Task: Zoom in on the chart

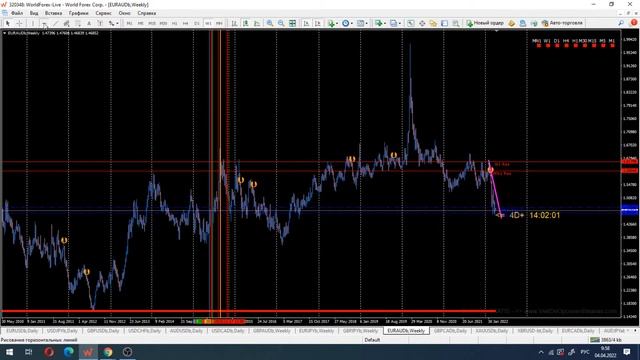Action: pos(270,23)
